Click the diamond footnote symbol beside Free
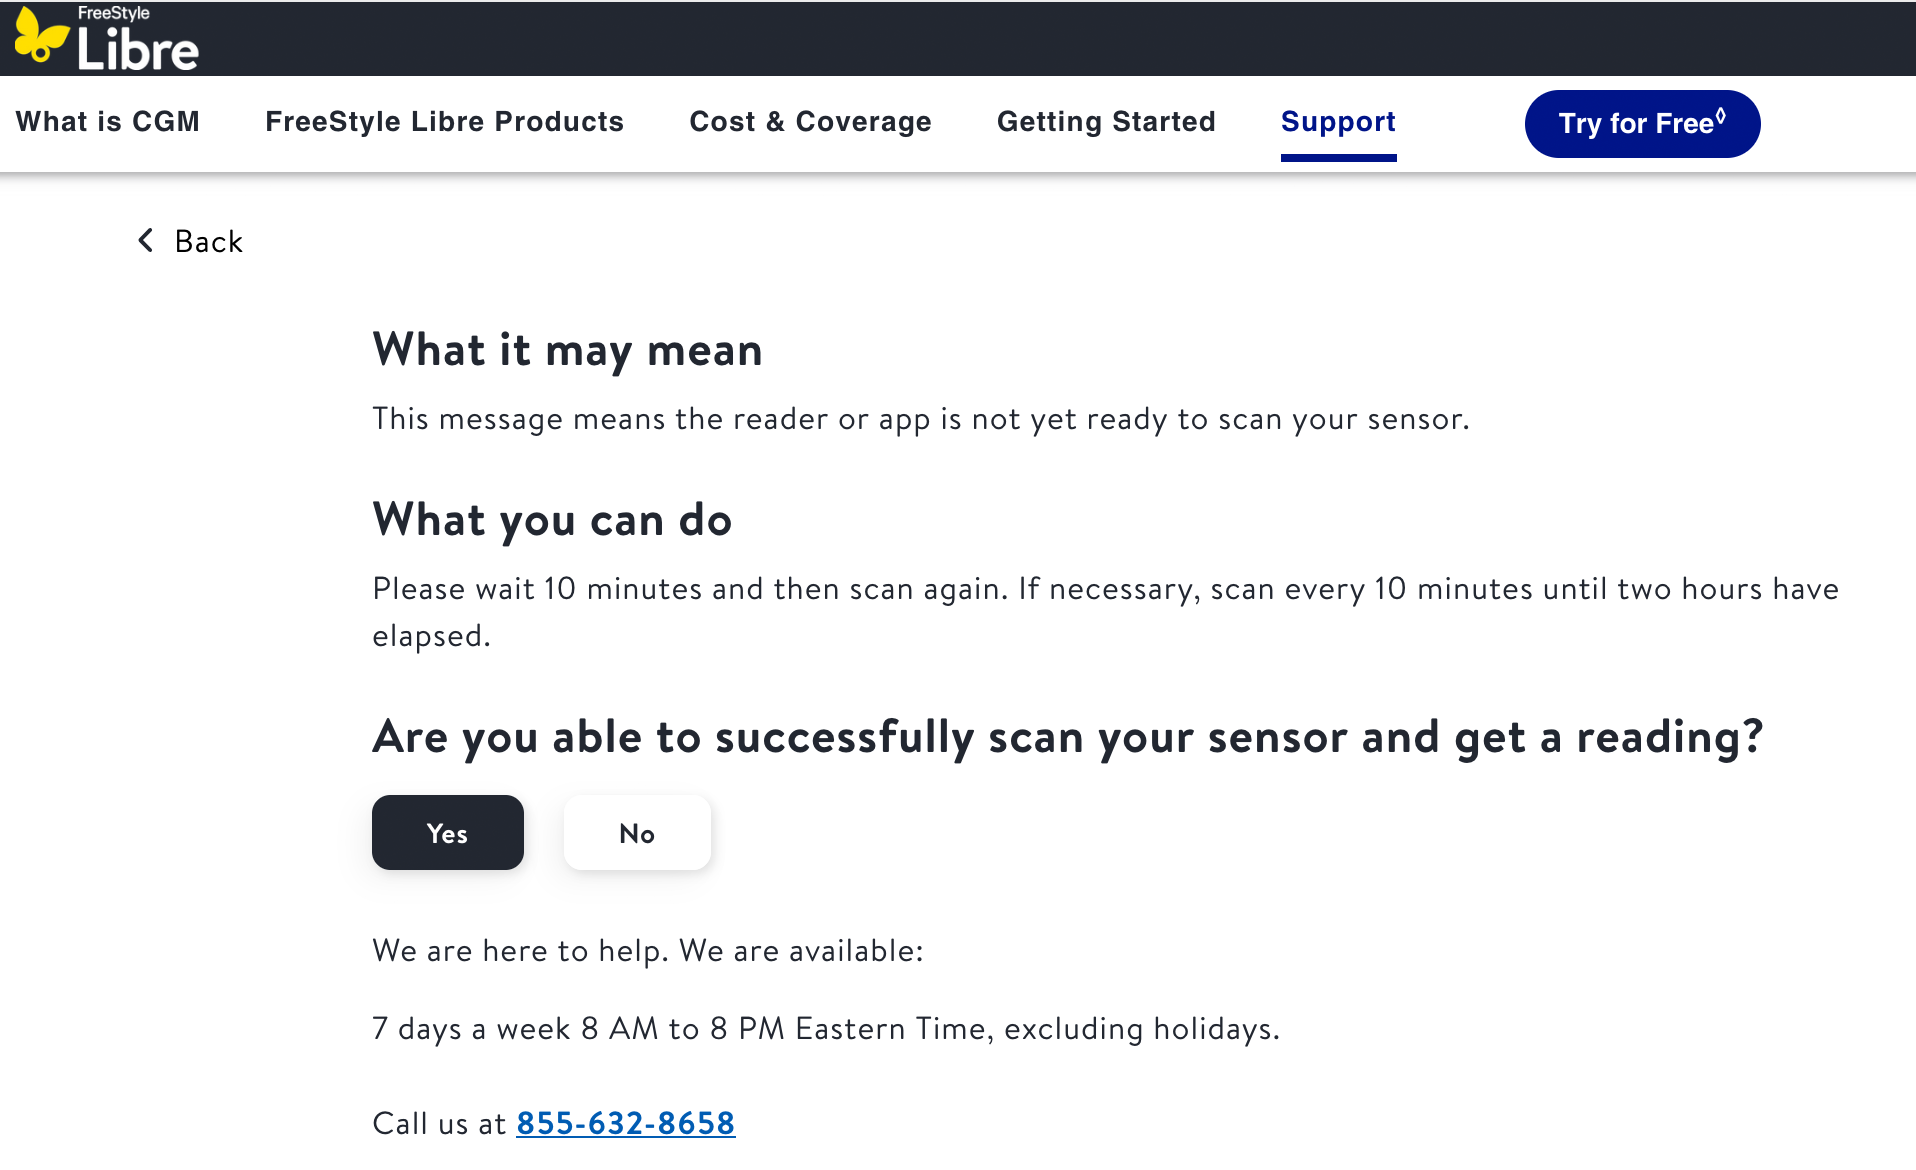The image size is (1916, 1170). 1720,116
